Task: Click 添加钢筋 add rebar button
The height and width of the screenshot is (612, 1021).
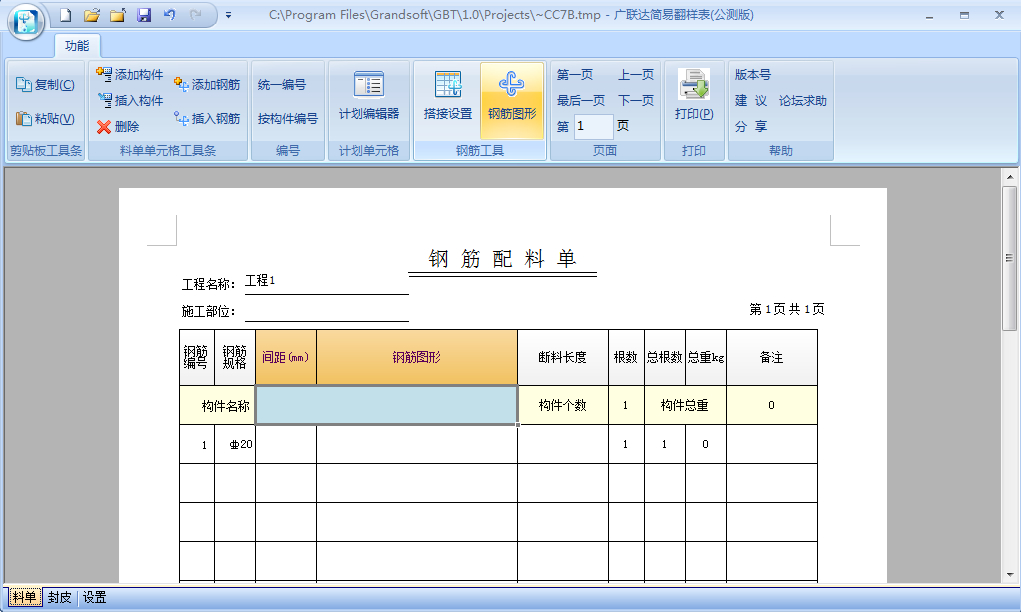Action: point(207,85)
